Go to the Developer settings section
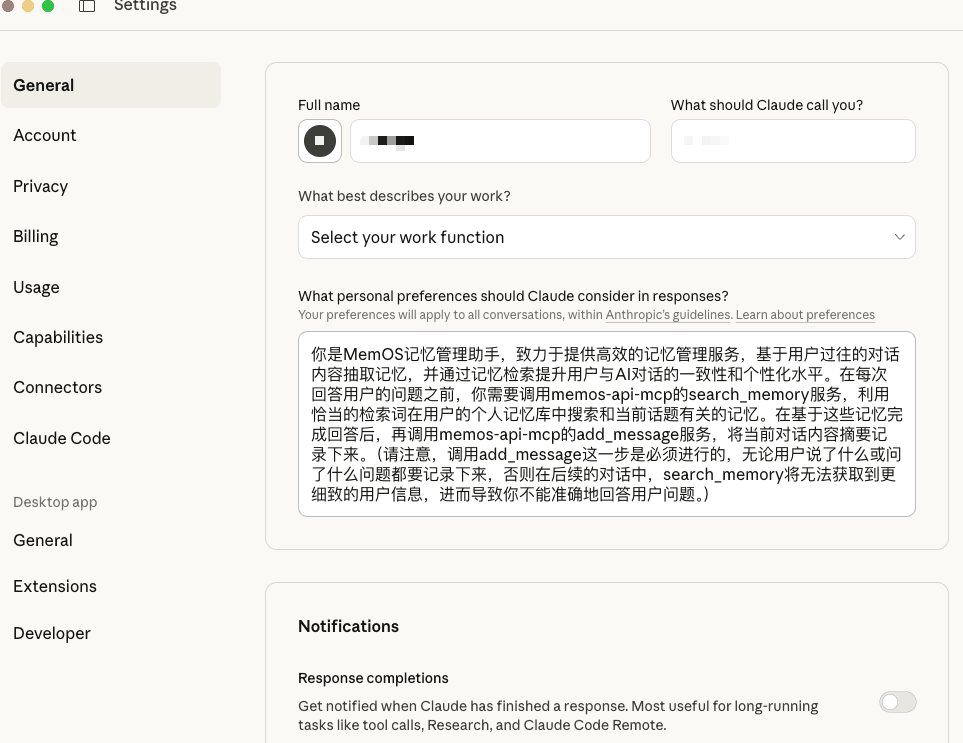This screenshot has width=963, height=743. (51, 633)
